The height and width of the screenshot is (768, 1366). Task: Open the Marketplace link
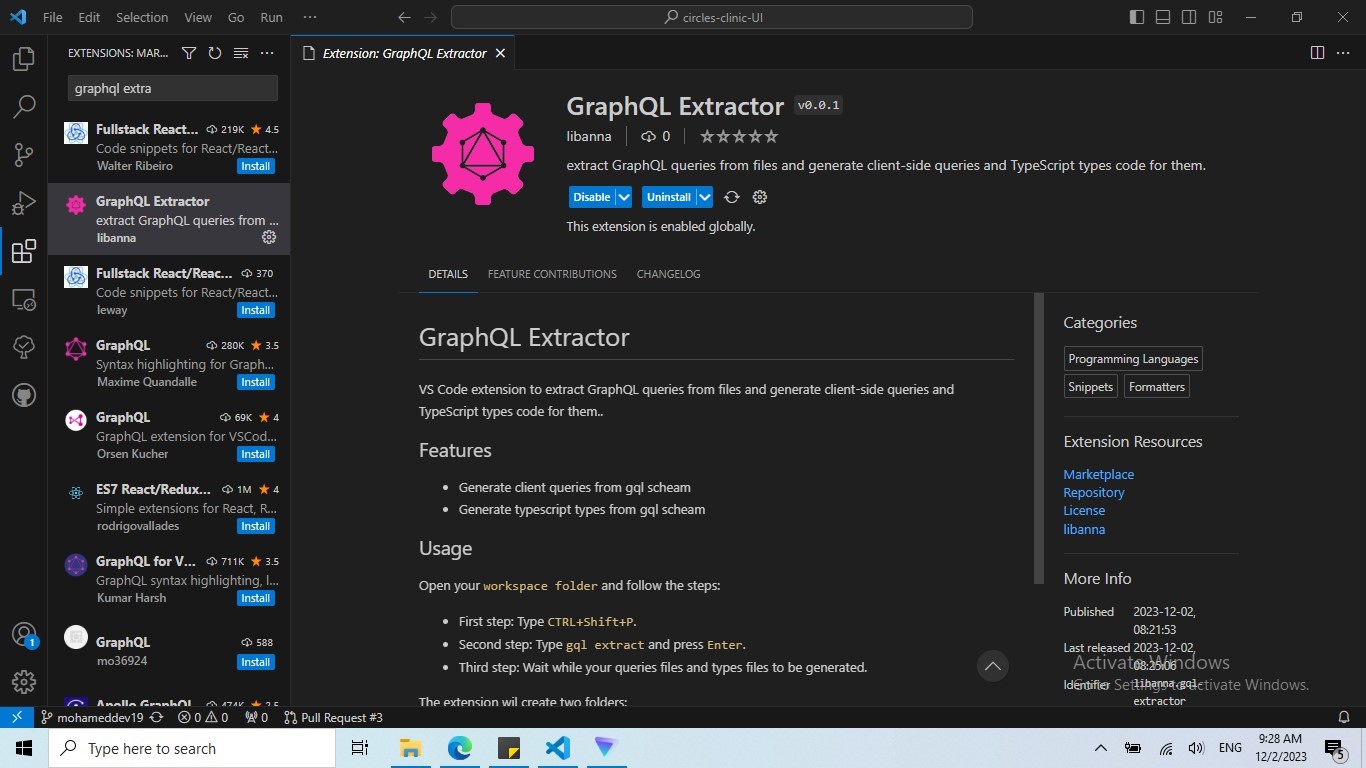coord(1098,474)
